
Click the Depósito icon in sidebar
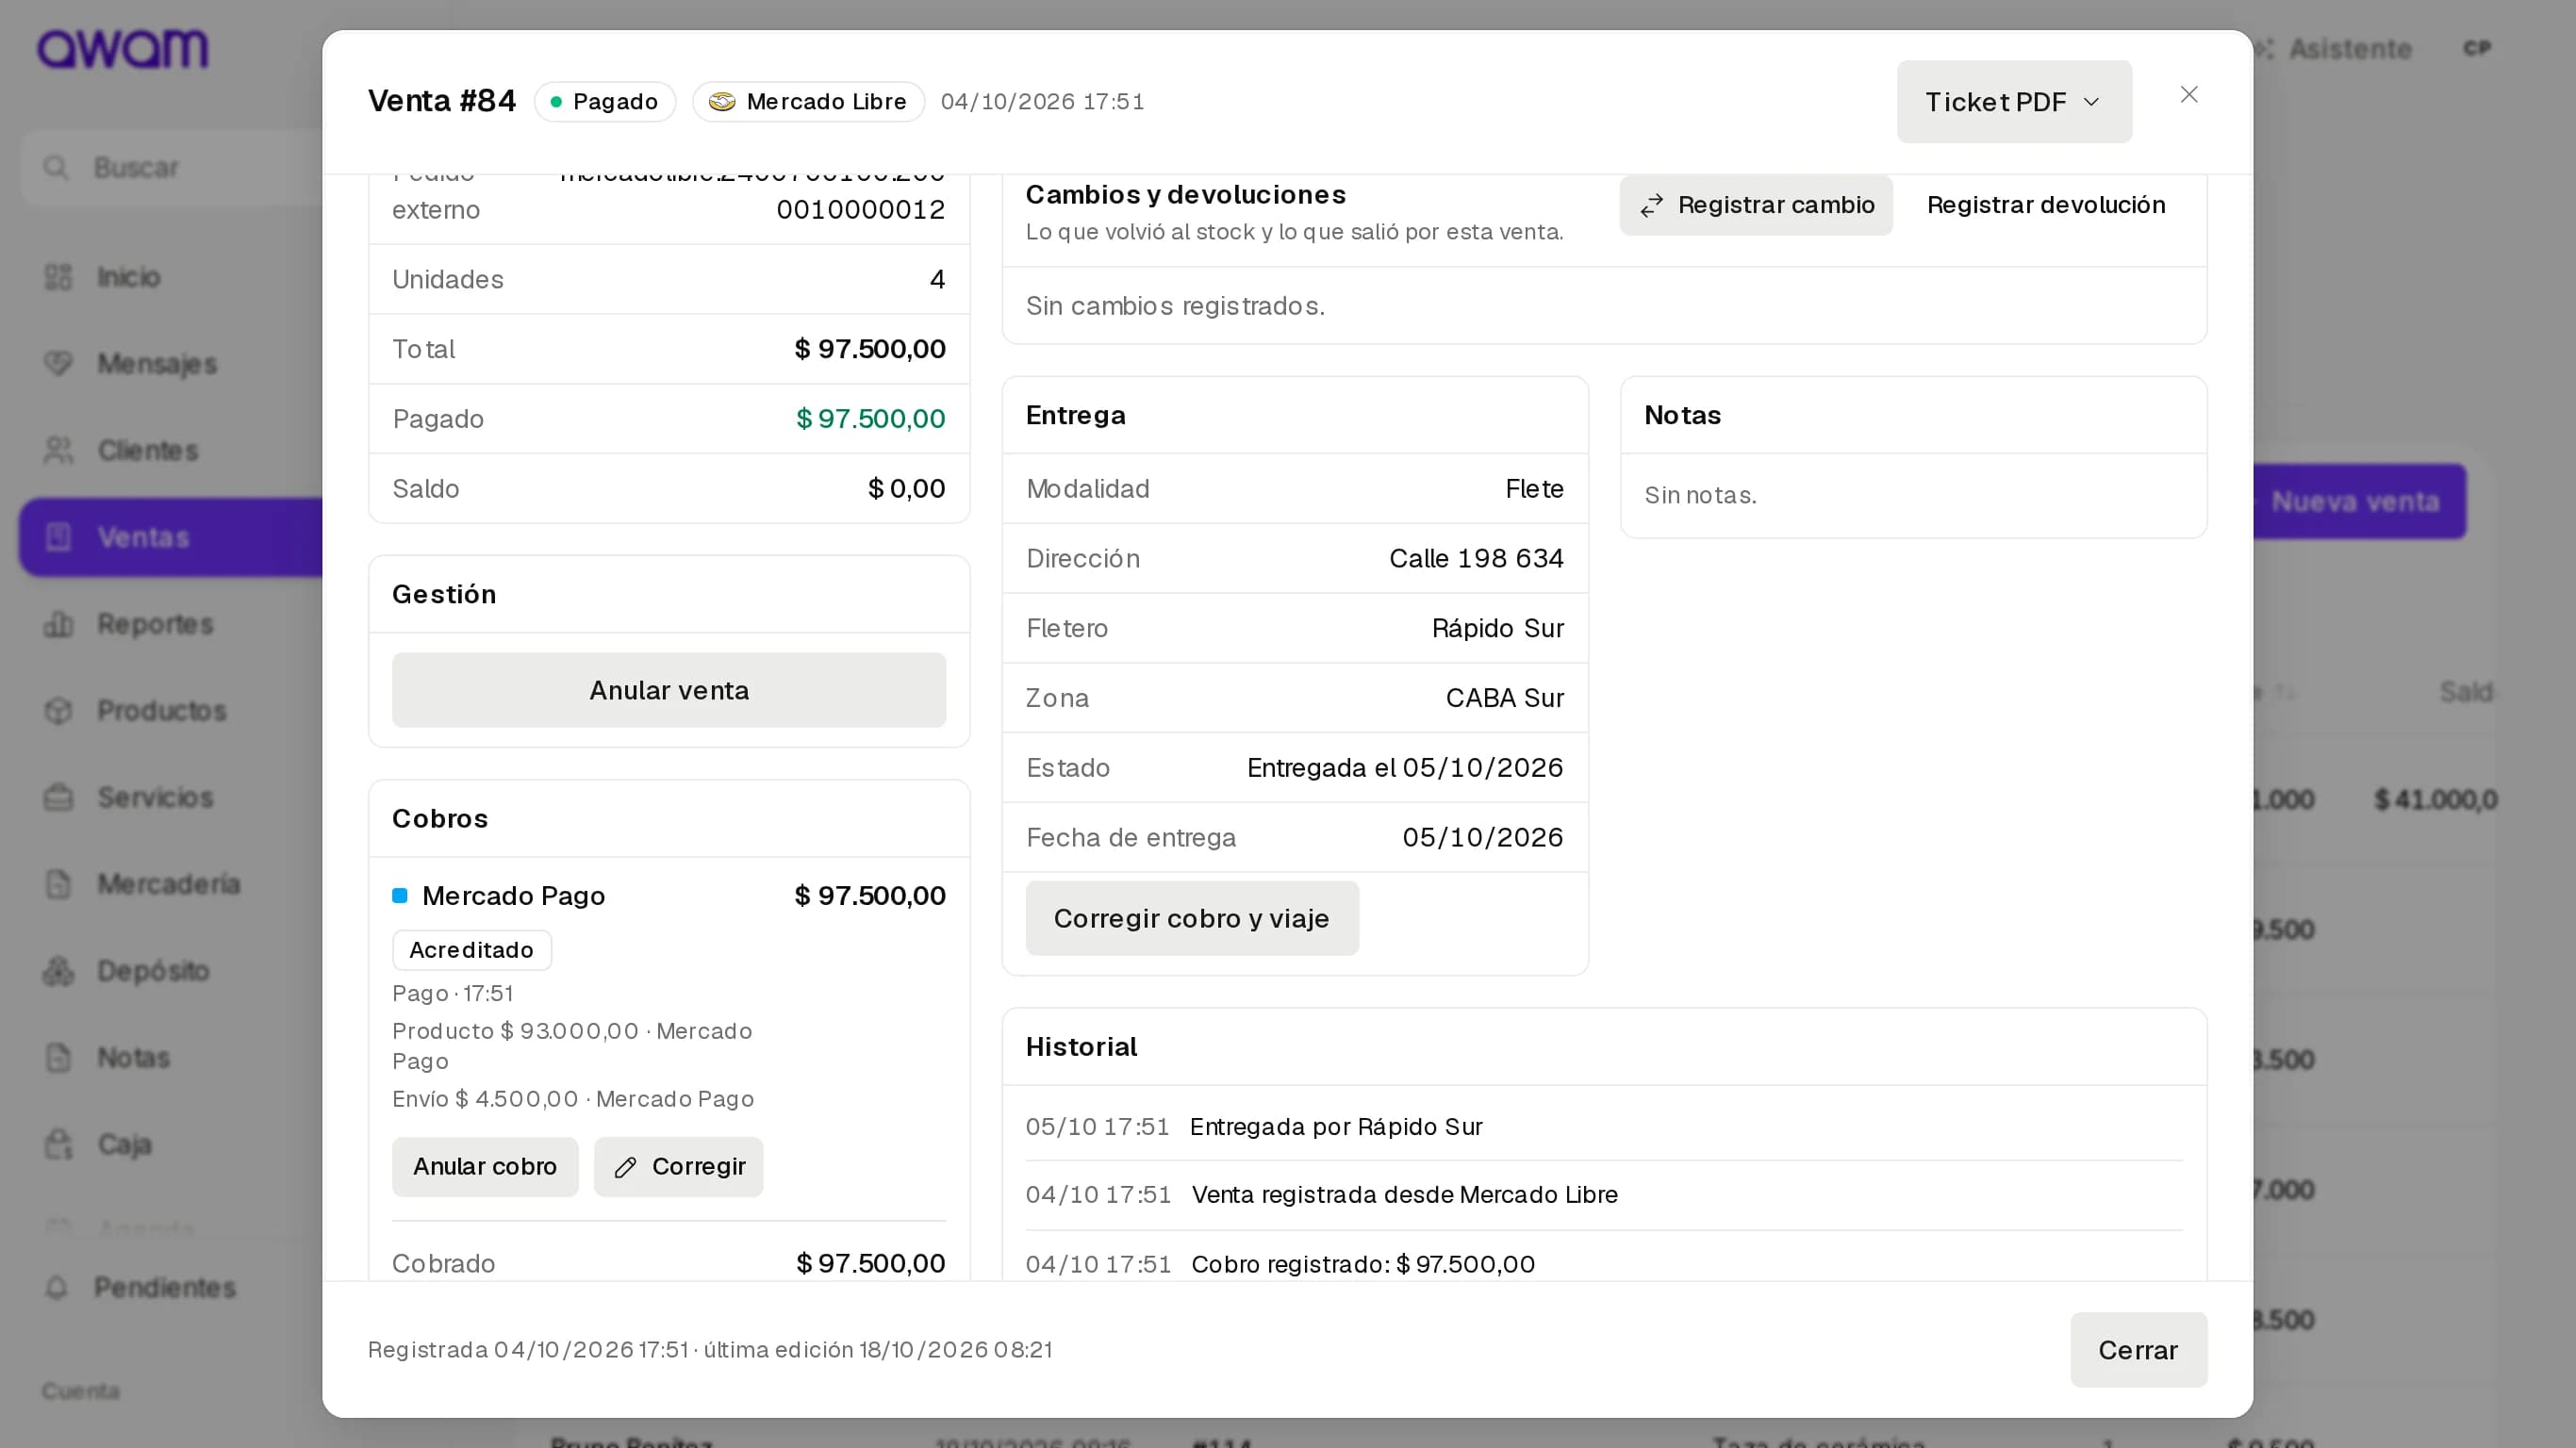point(59,971)
